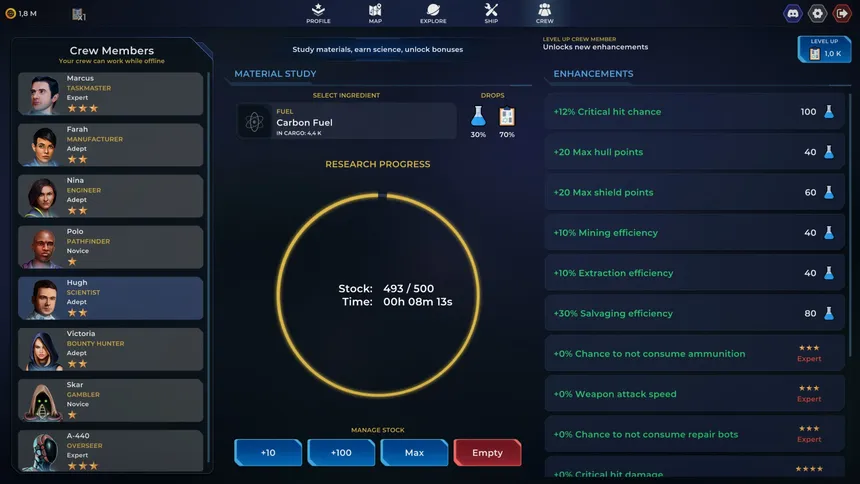The width and height of the screenshot is (860, 484).
Task: Click locked Critical hit damage enhancement
Action: coord(694,467)
